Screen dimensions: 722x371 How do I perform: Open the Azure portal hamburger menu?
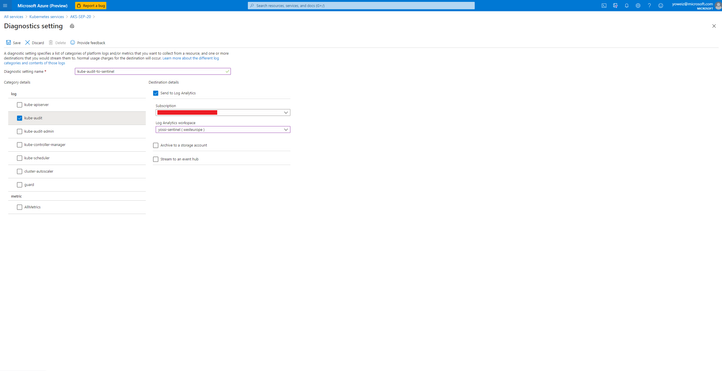point(6,6)
